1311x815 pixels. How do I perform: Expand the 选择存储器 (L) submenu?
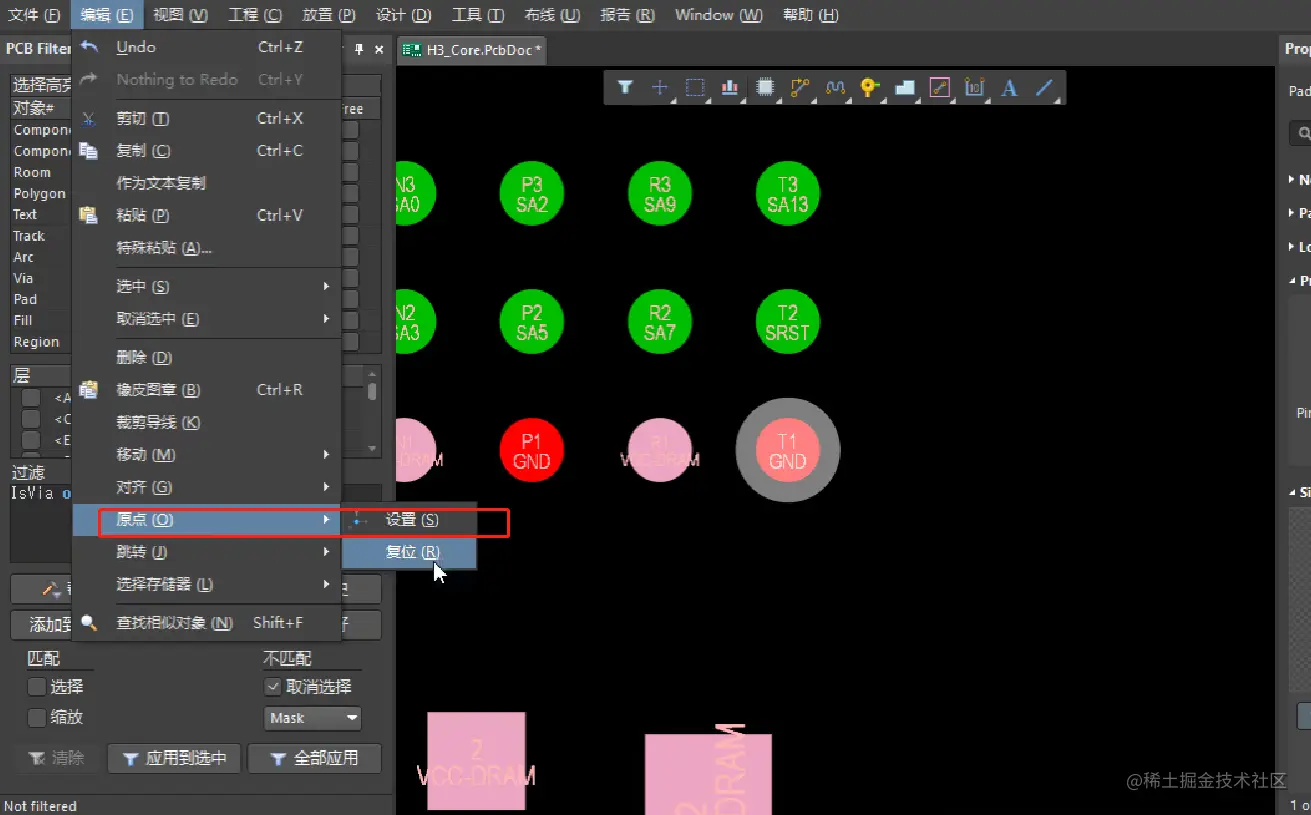tap(206, 584)
